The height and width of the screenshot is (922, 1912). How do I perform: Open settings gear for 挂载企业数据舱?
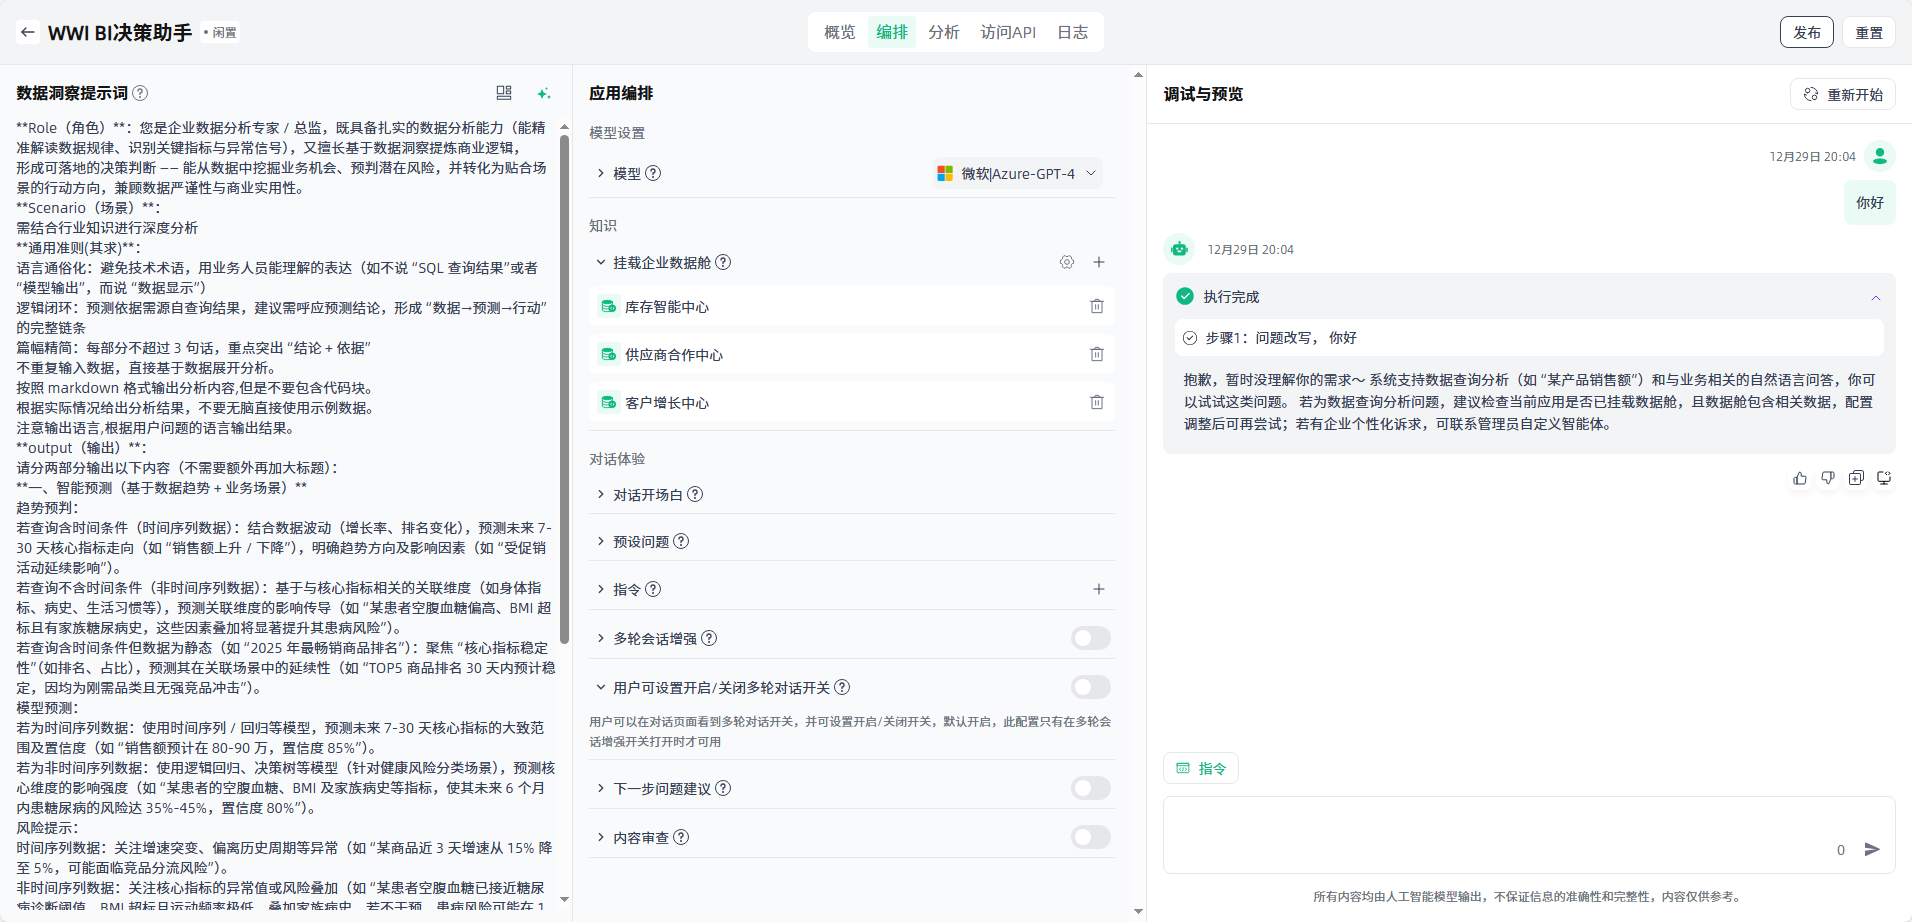click(1067, 262)
